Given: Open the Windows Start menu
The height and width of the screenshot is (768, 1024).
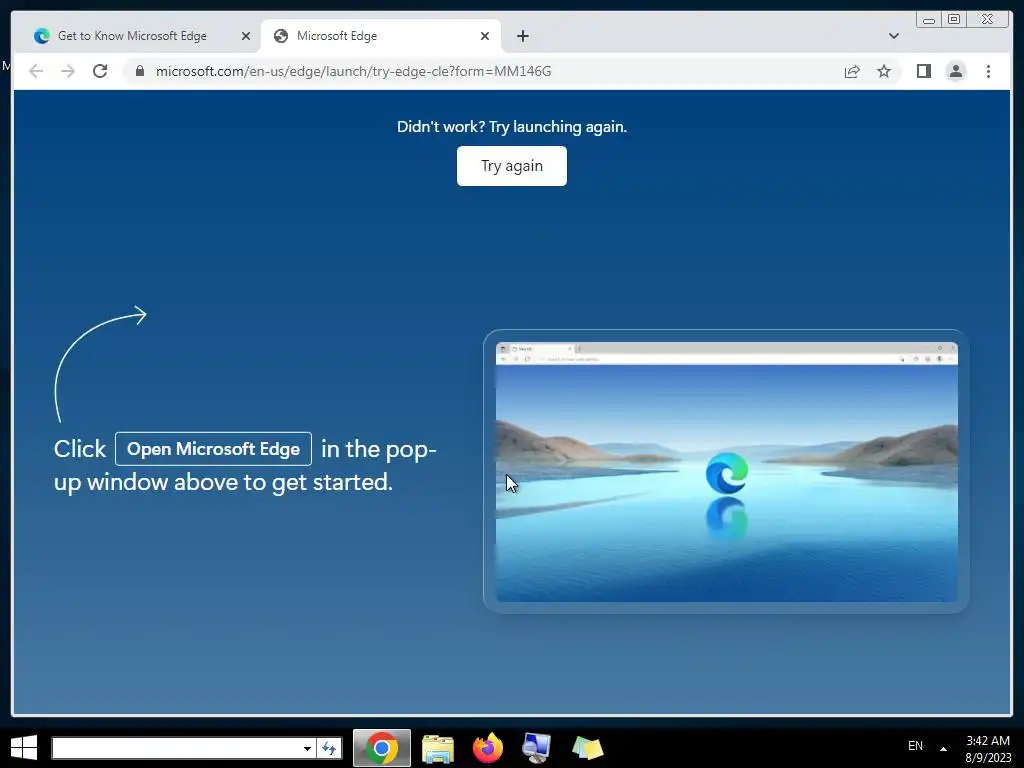Looking at the screenshot, I should 24,747.
